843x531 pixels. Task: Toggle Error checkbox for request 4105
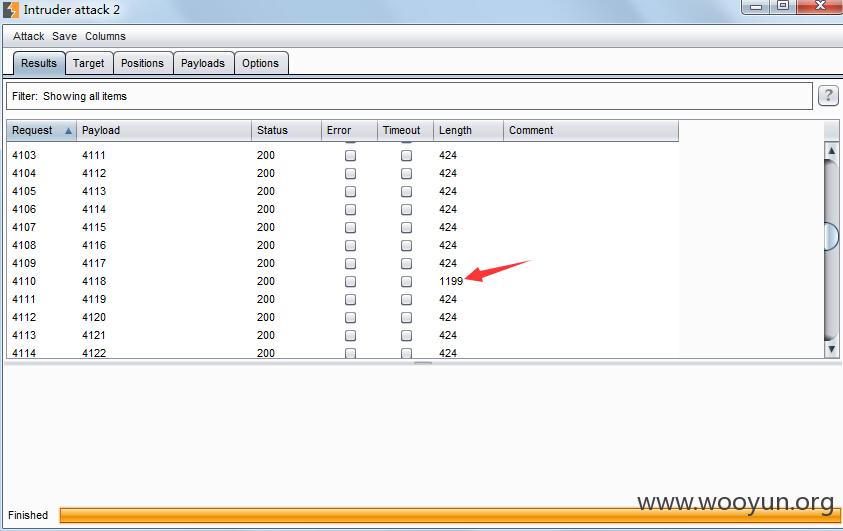[x=351, y=191]
